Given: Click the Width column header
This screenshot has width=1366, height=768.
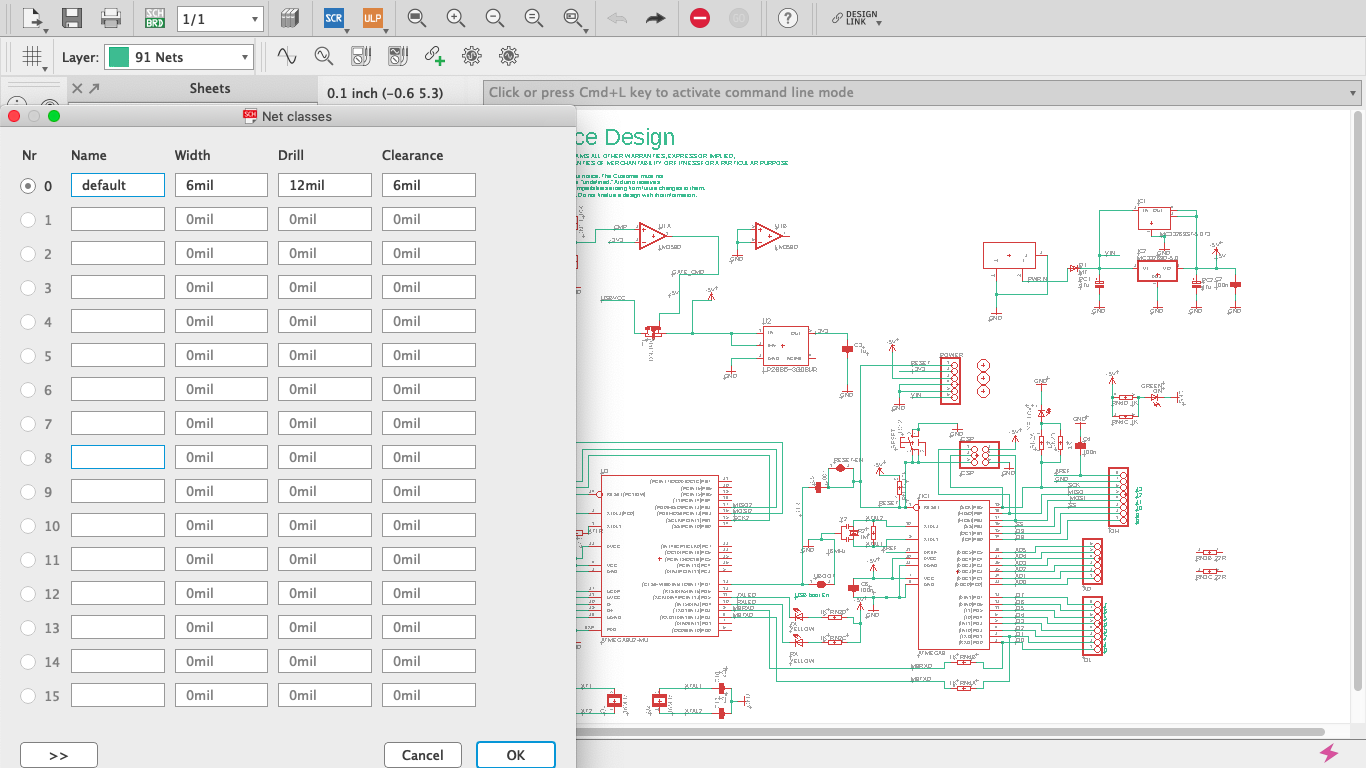Looking at the screenshot, I should (193, 155).
